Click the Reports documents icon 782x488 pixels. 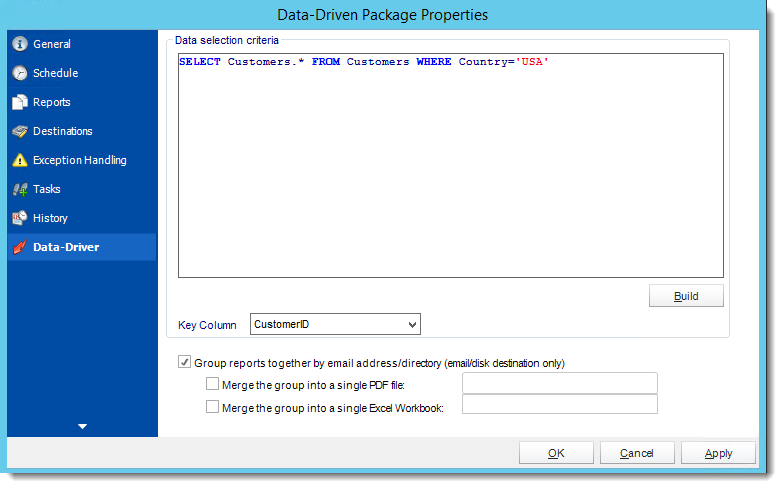point(20,102)
